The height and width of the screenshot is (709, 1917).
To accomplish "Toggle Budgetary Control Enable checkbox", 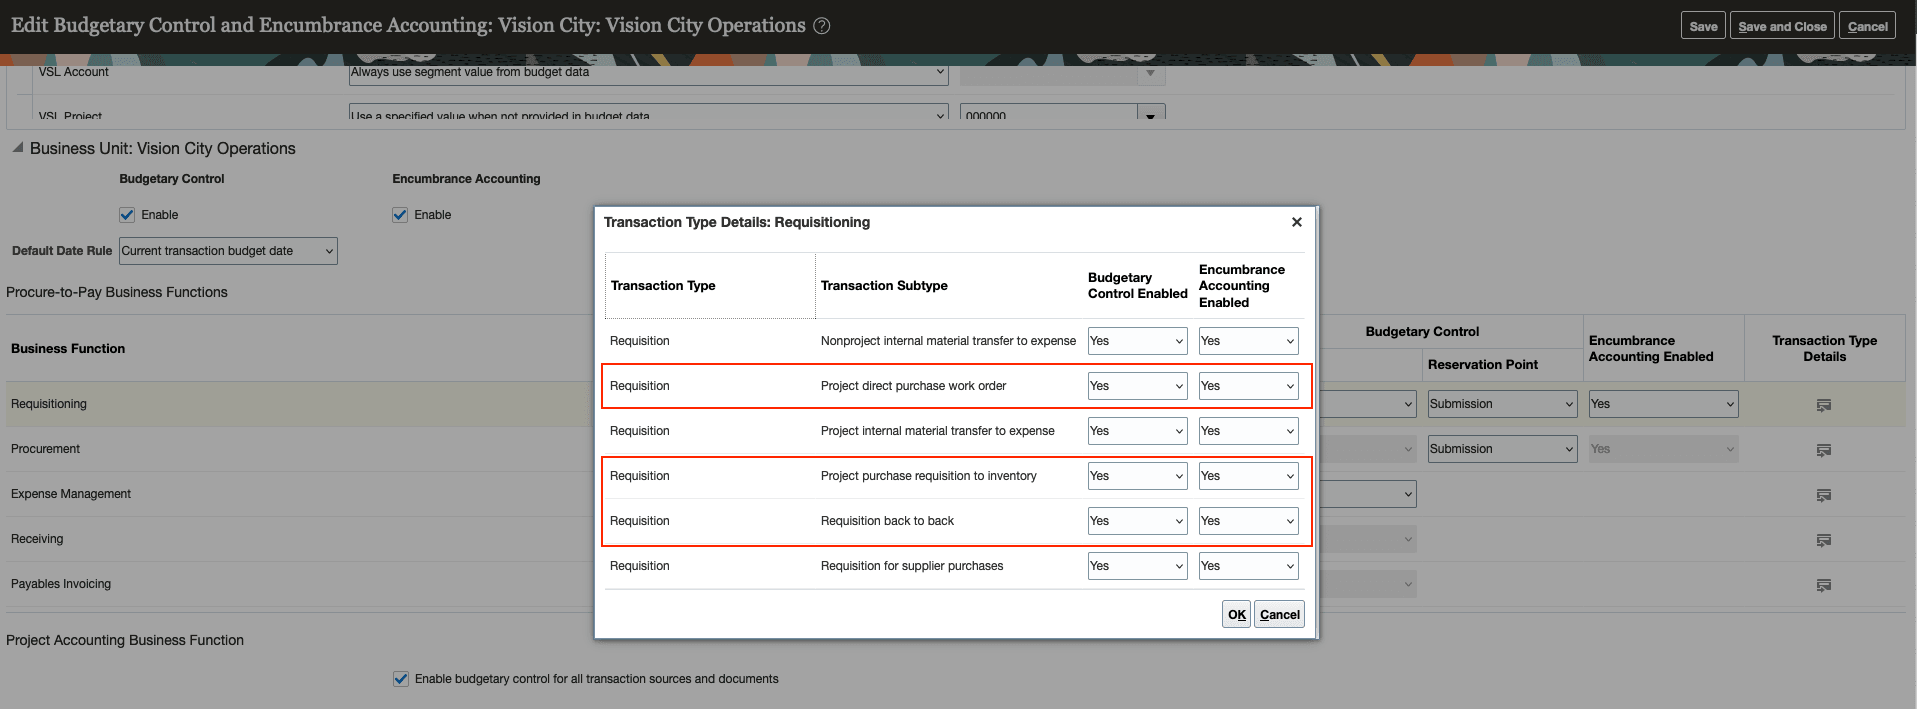I will (127, 215).
